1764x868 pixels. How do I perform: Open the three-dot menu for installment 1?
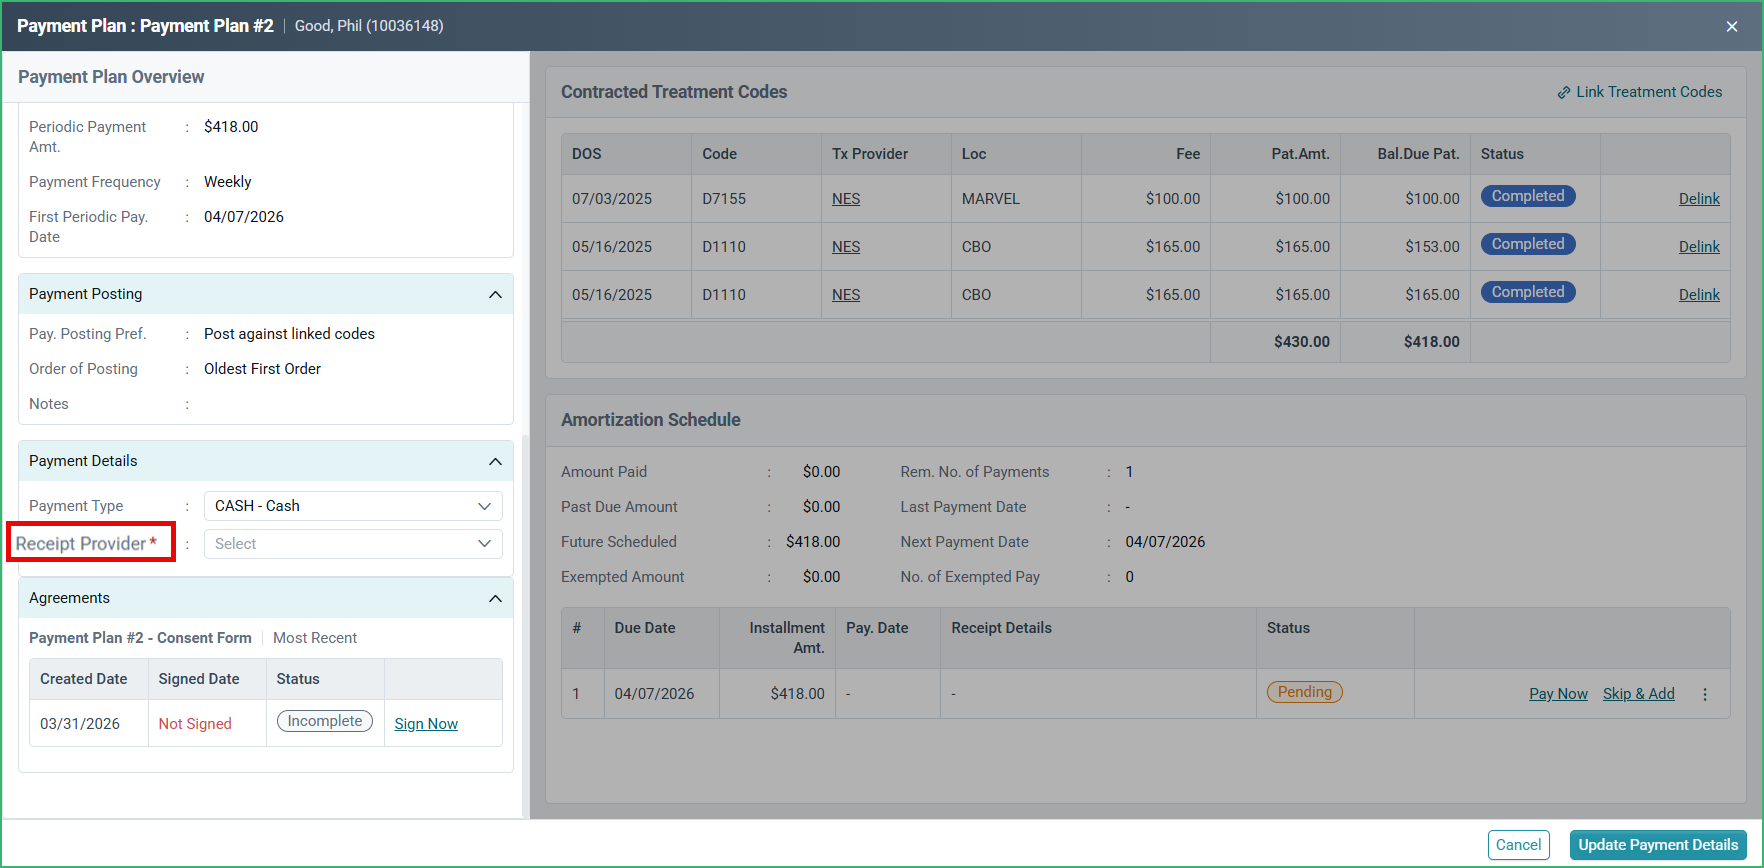[x=1705, y=694]
